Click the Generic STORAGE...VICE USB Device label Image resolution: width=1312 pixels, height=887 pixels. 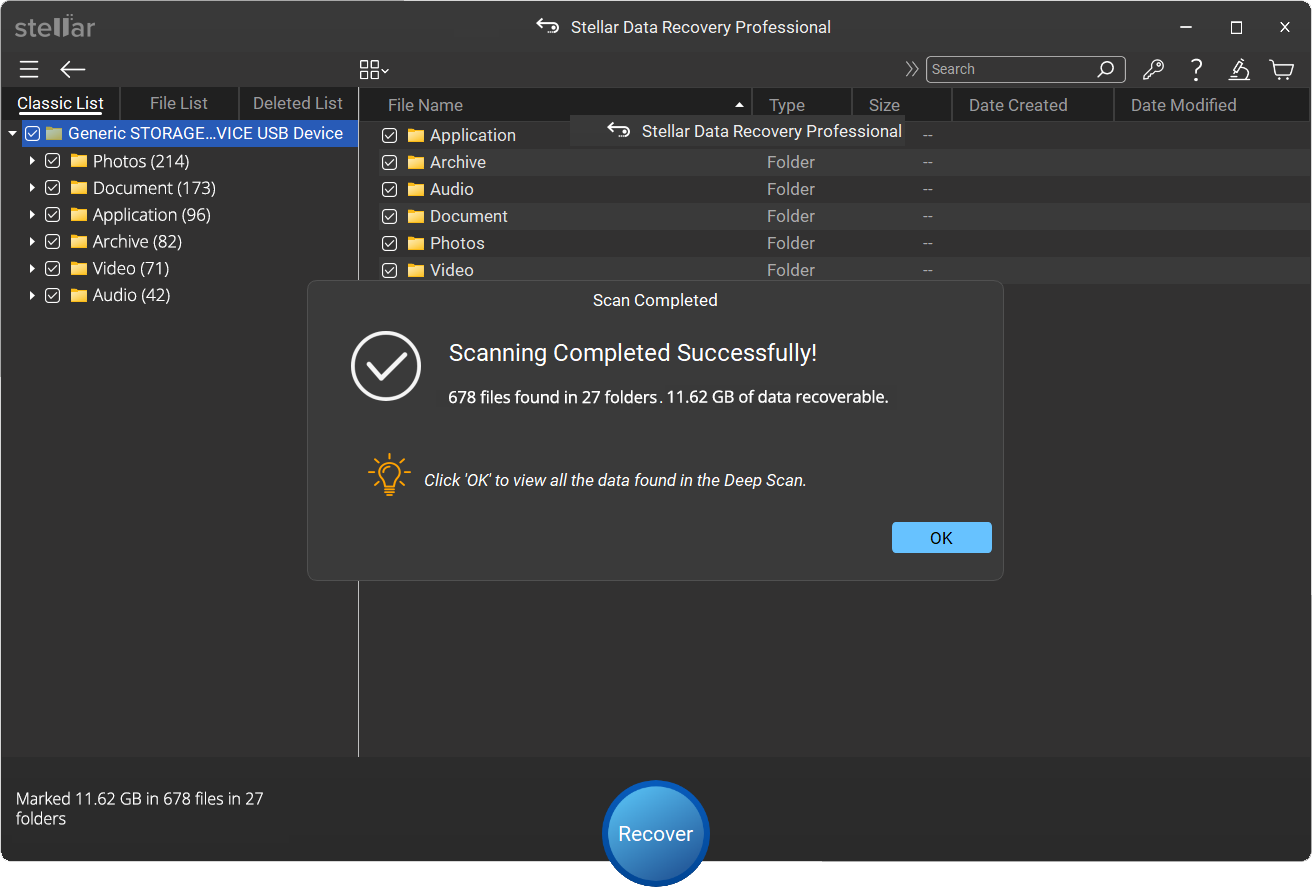tap(205, 134)
